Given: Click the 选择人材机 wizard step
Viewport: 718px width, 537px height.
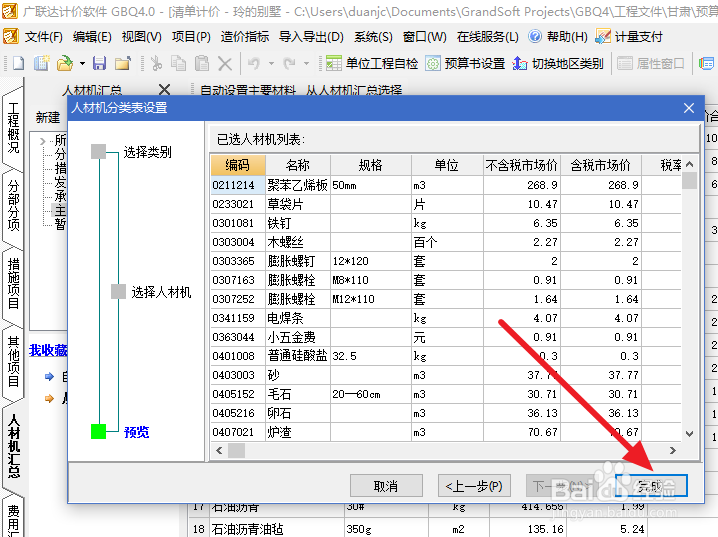Looking at the screenshot, I should click(x=161, y=292).
